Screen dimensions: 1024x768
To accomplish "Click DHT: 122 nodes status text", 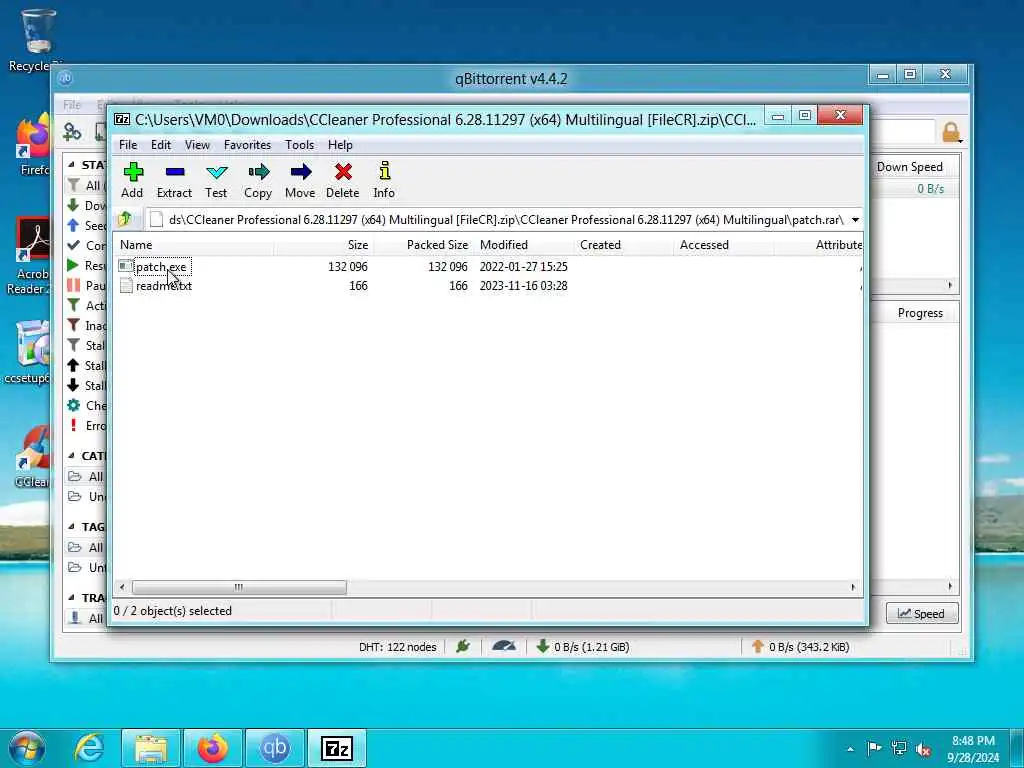I will point(397,647).
